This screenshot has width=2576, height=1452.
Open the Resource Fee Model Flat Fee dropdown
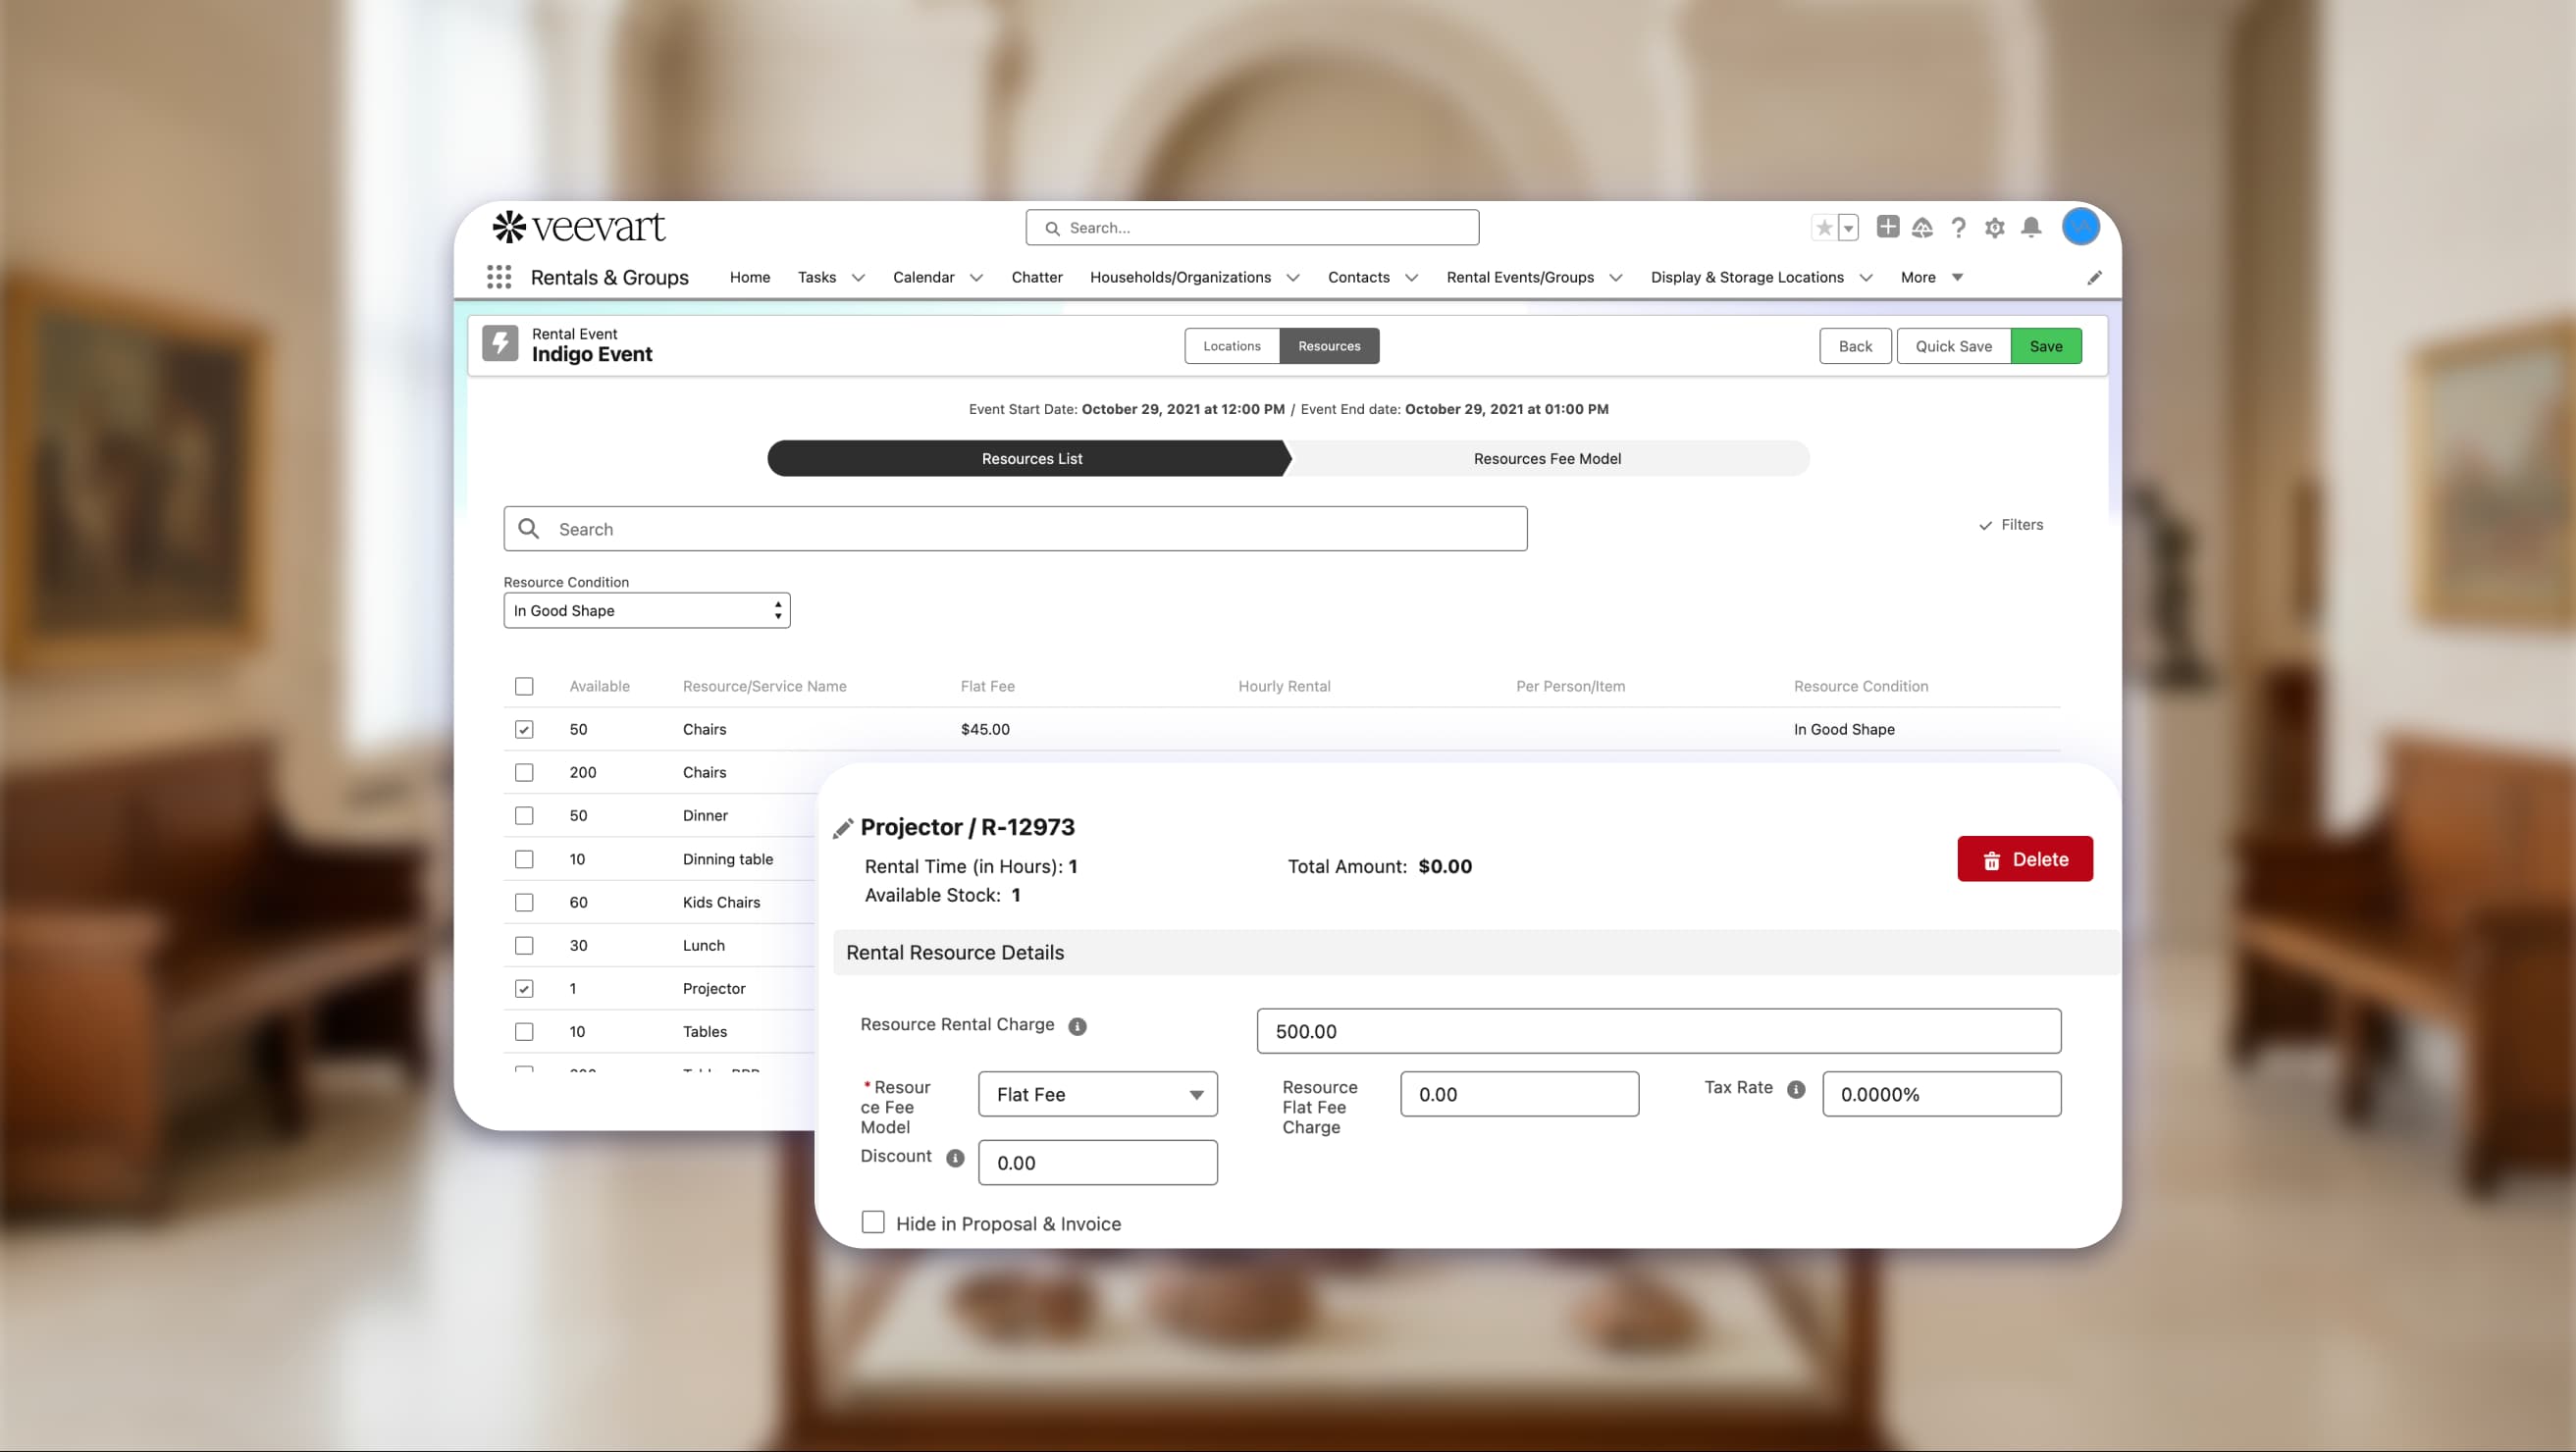pyautogui.click(x=1194, y=1094)
